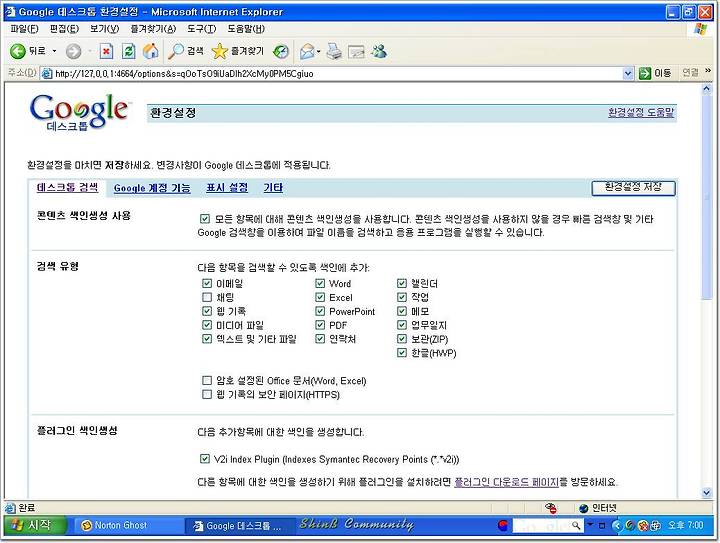Open the 환경설정 도움말 link
The height and width of the screenshot is (543, 720).
pyautogui.click(x=641, y=112)
